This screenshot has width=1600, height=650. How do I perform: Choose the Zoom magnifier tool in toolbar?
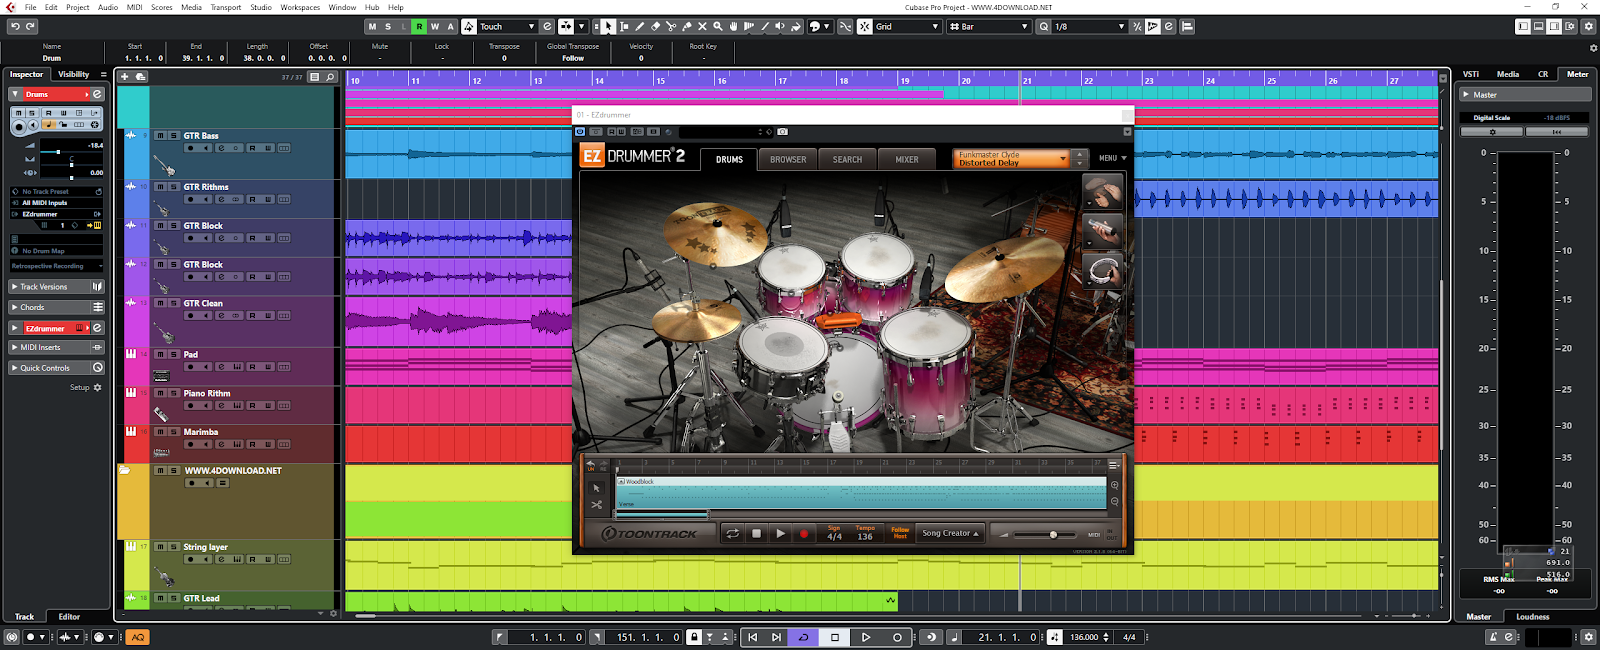pyautogui.click(x=717, y=26)
